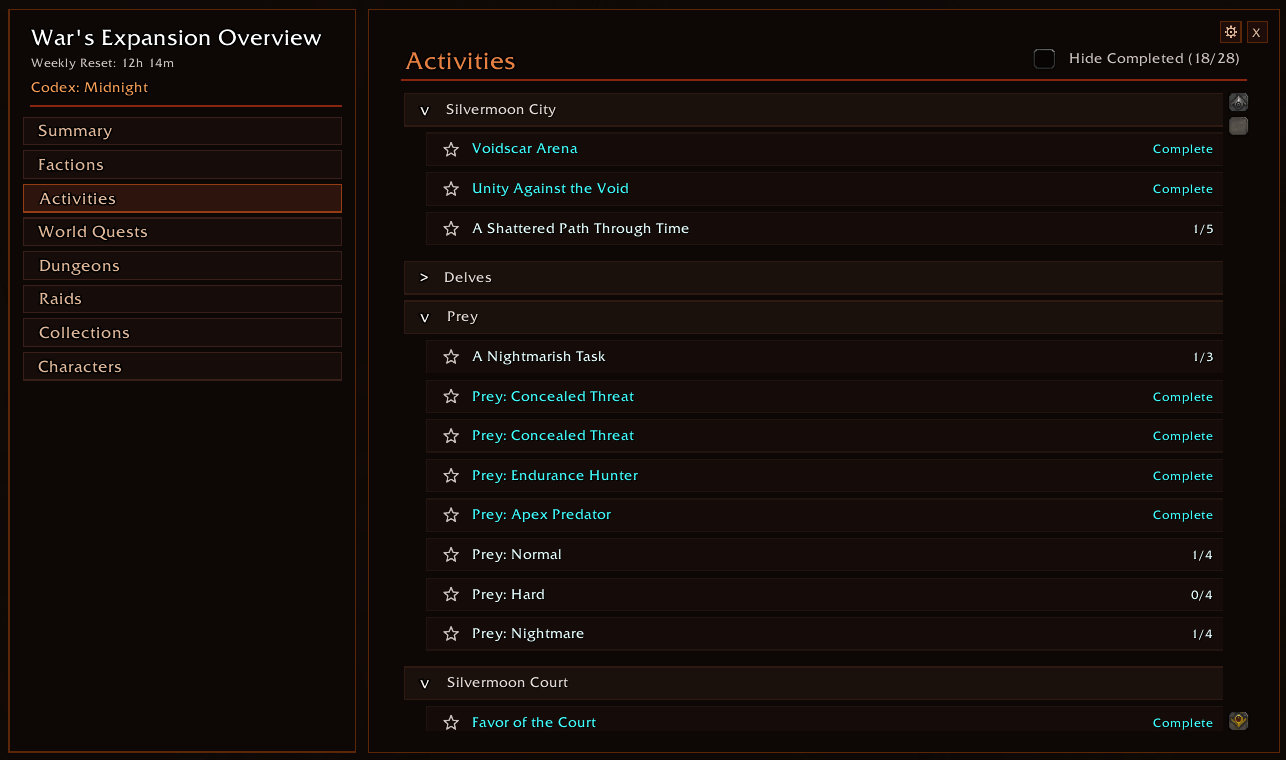This screenshot has height=760, width=1286.
Task: Collapse the Prey section
Action: (813, 317)
